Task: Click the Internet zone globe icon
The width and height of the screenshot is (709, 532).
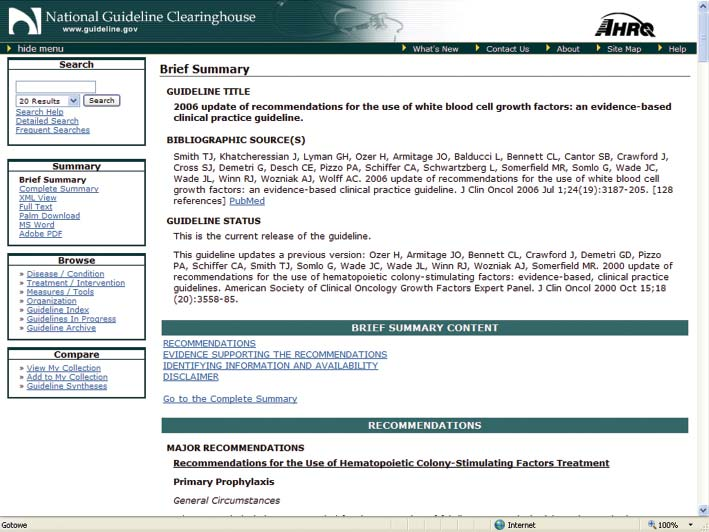Action: coord(499,525)
